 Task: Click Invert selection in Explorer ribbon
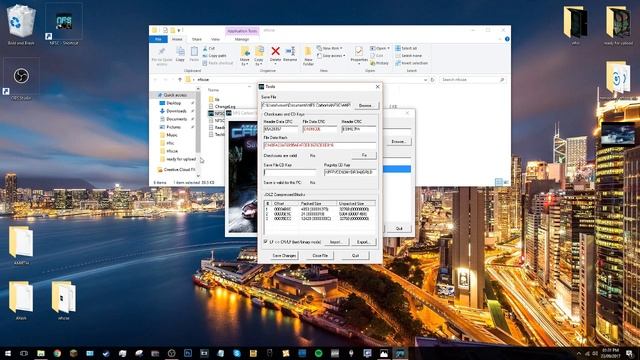click(411, 63)
